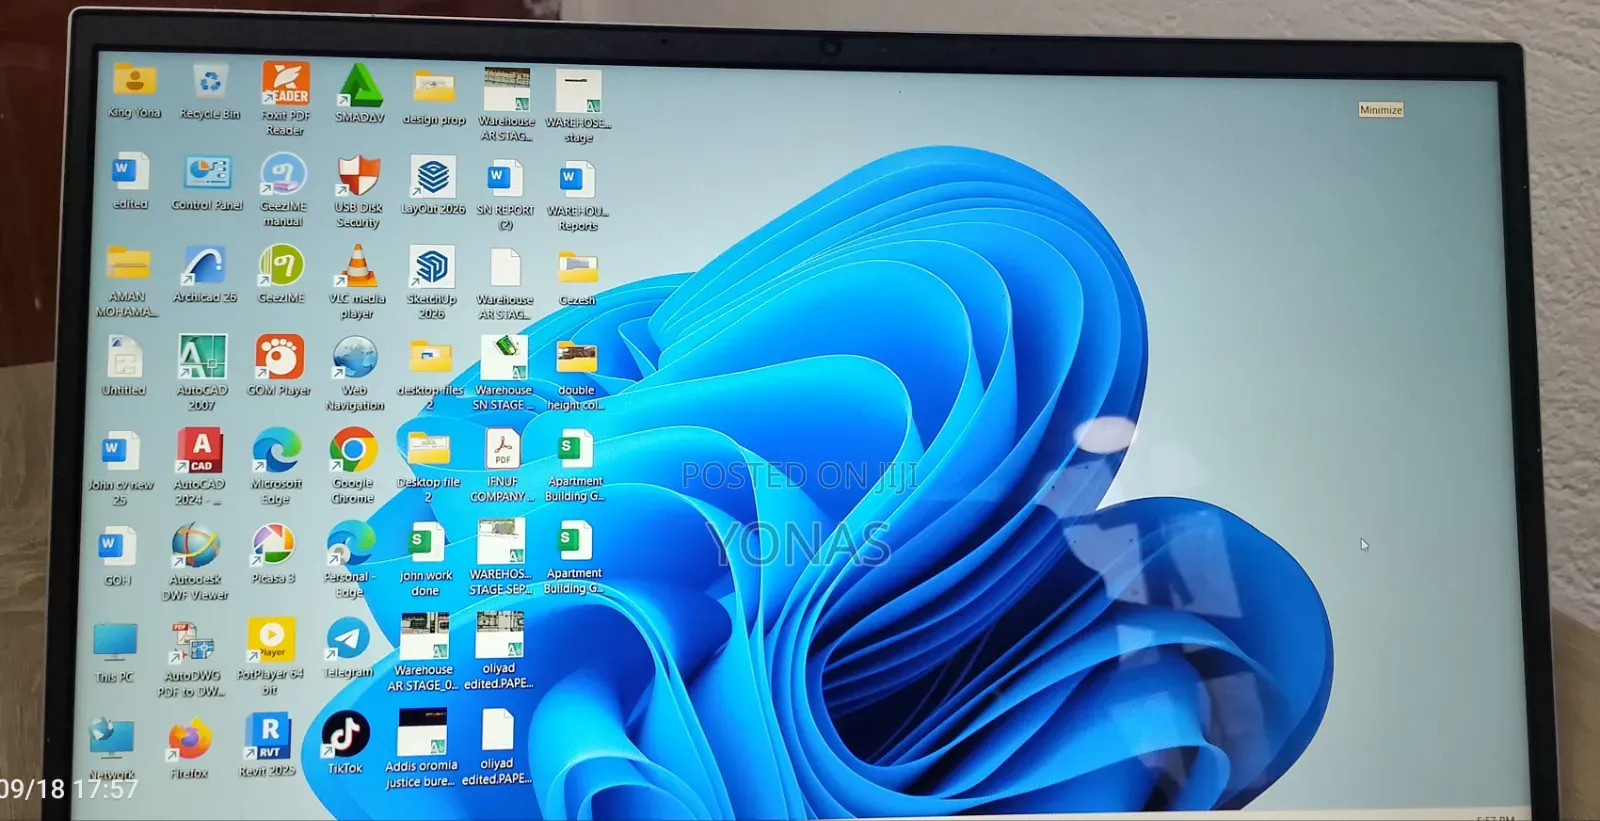
Task: Launch USB Disk Security shortcut
Action: [358, 192]
